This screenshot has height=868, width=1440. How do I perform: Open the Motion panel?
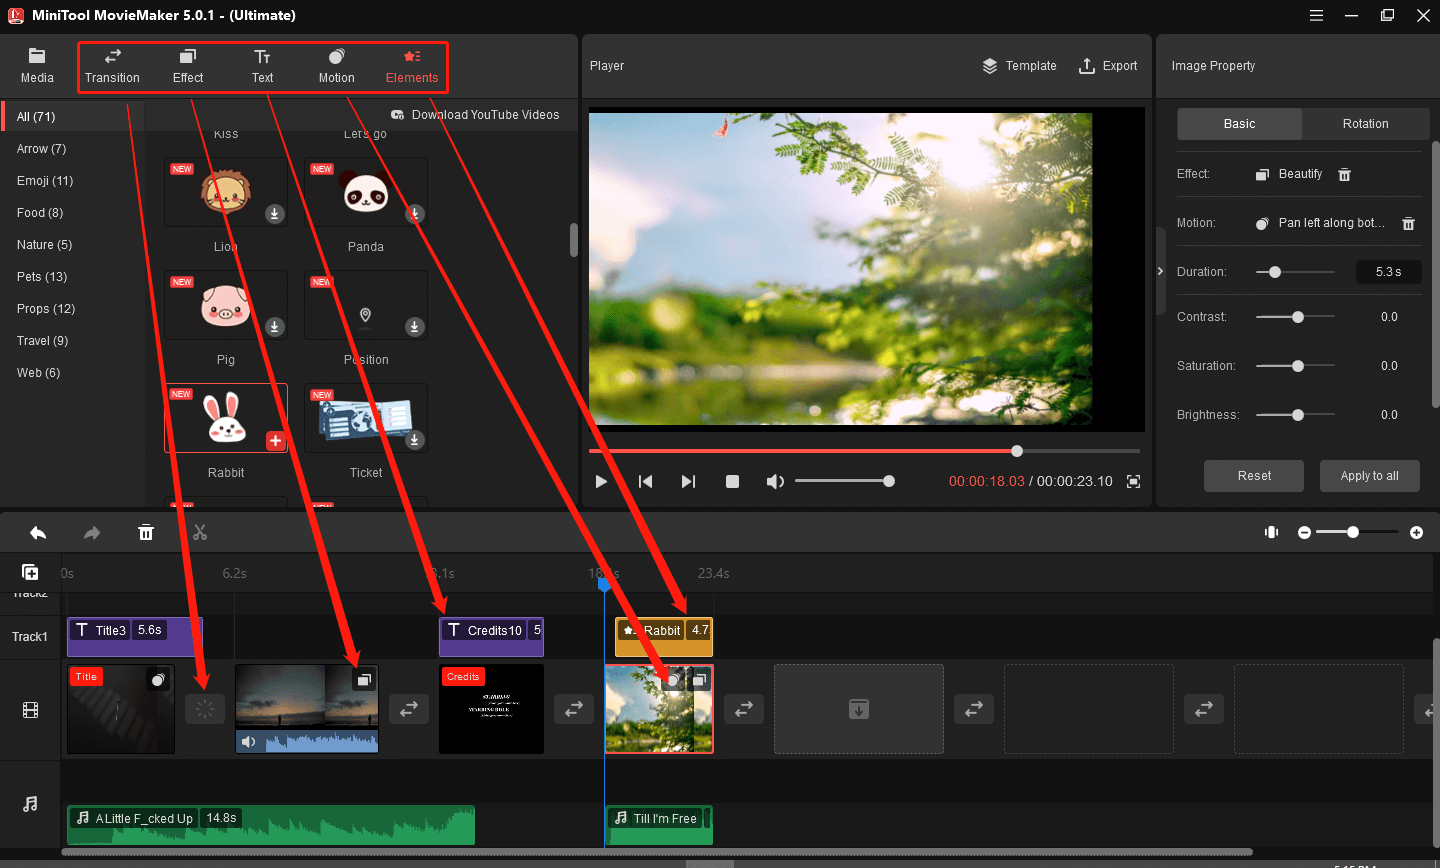[336, 66]
